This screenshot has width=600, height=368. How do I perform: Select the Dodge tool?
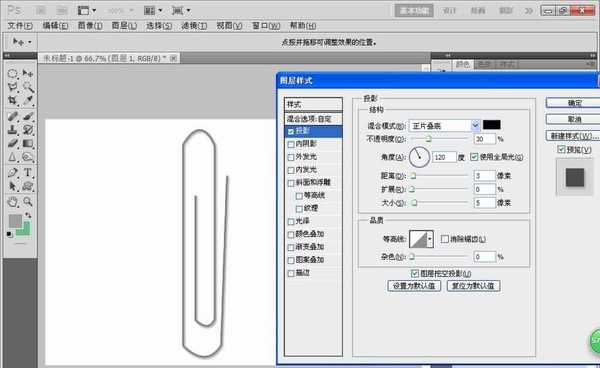tap(28, 157)
